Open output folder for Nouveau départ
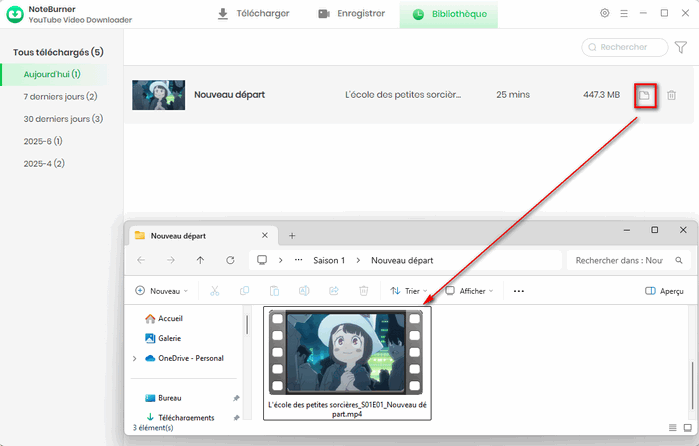The height and width of the screenshot is (446, 699). 645,95
